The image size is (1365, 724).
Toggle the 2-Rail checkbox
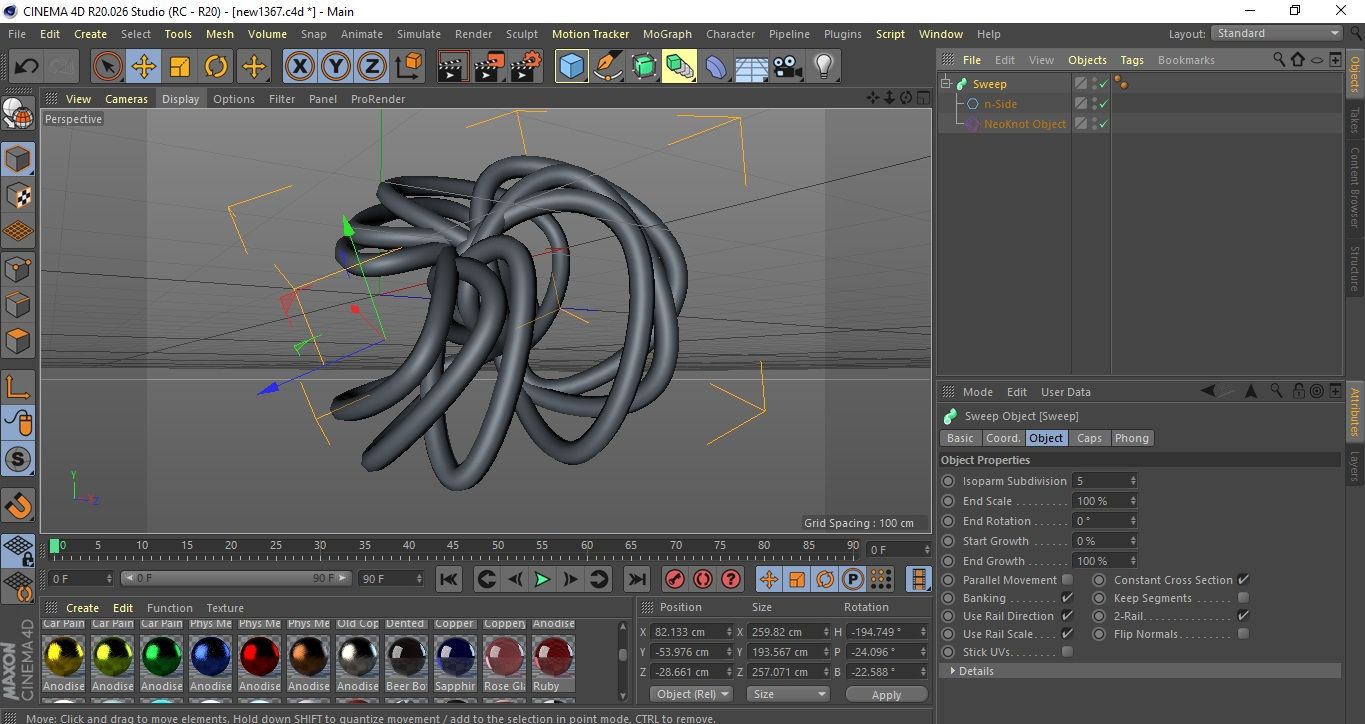coord(1243,616)
